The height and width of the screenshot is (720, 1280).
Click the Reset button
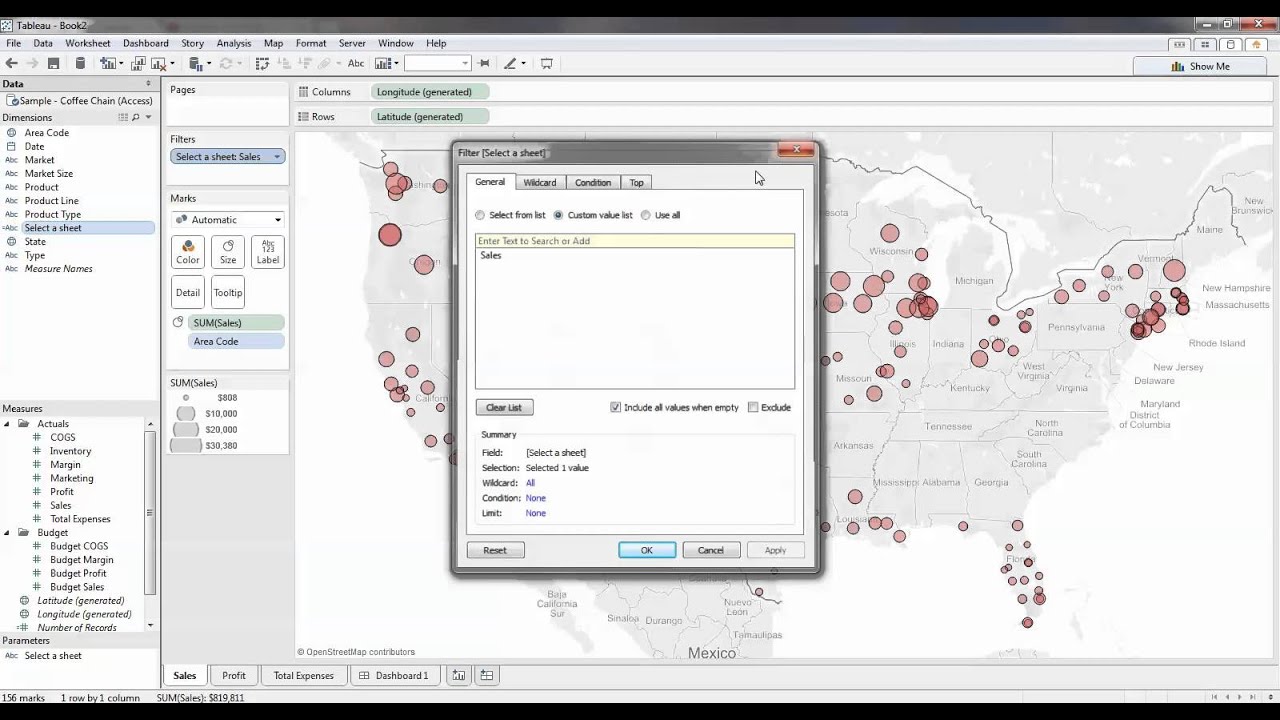495,550
